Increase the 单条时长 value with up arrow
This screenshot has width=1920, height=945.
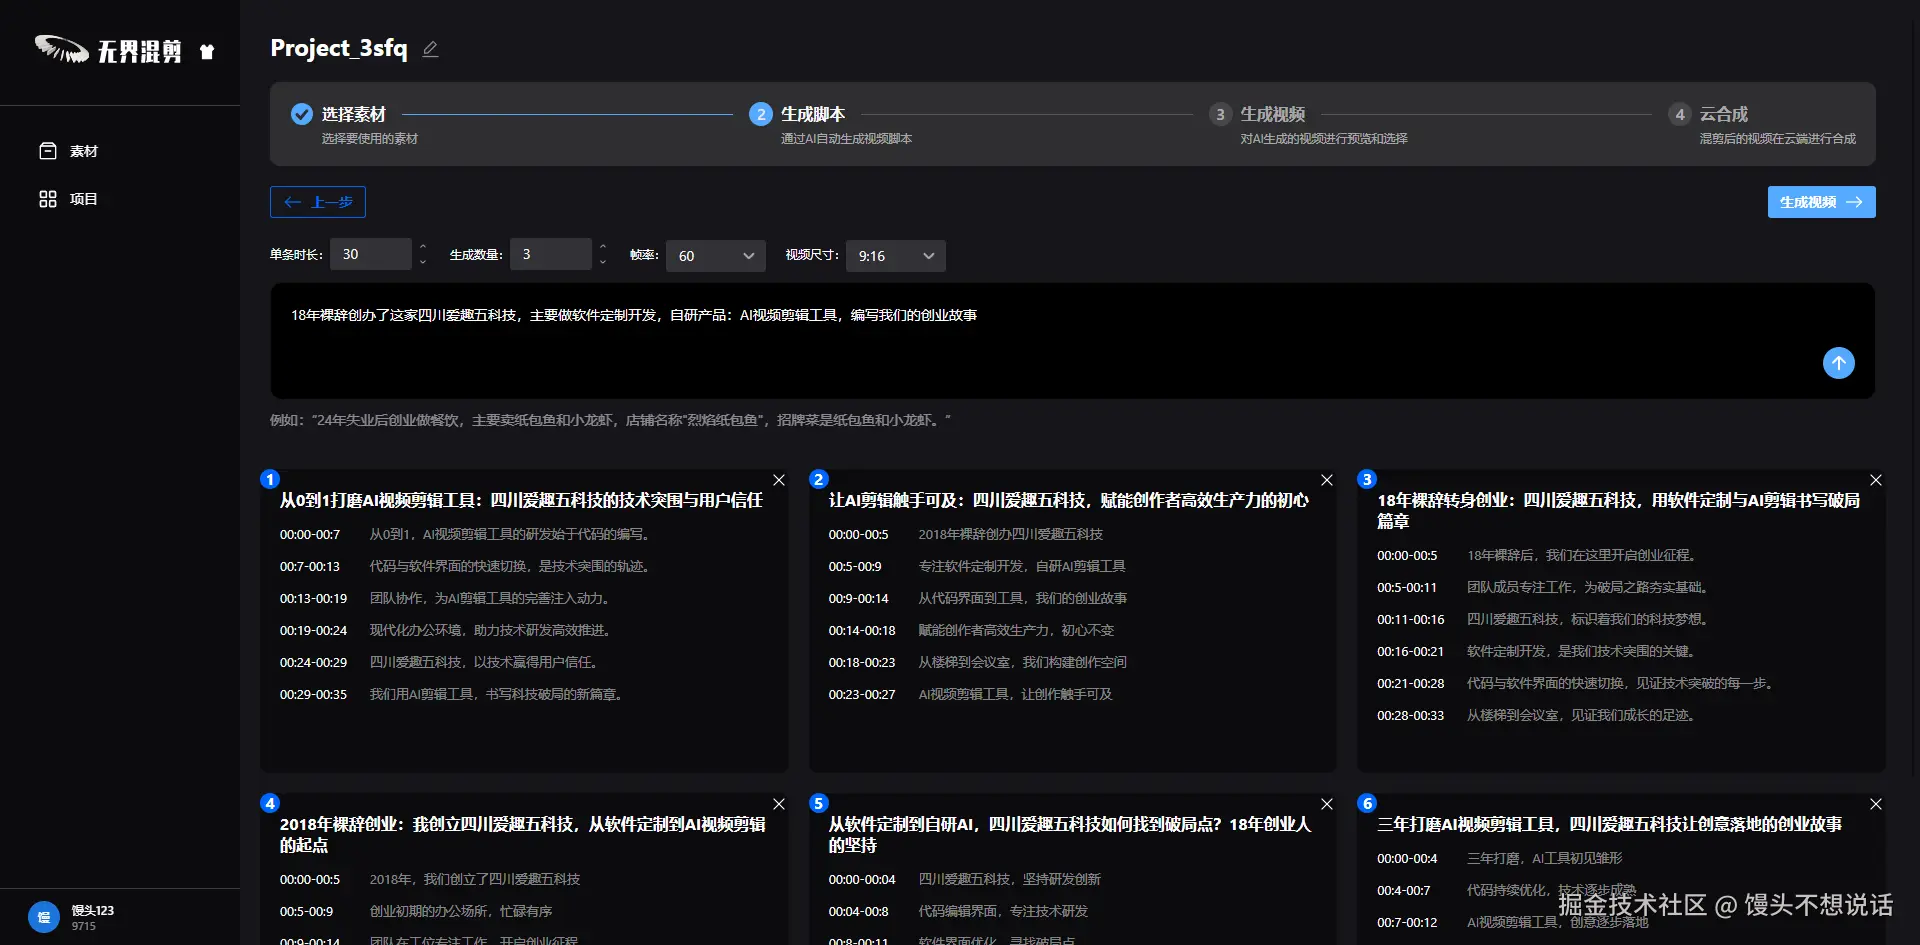423,246
